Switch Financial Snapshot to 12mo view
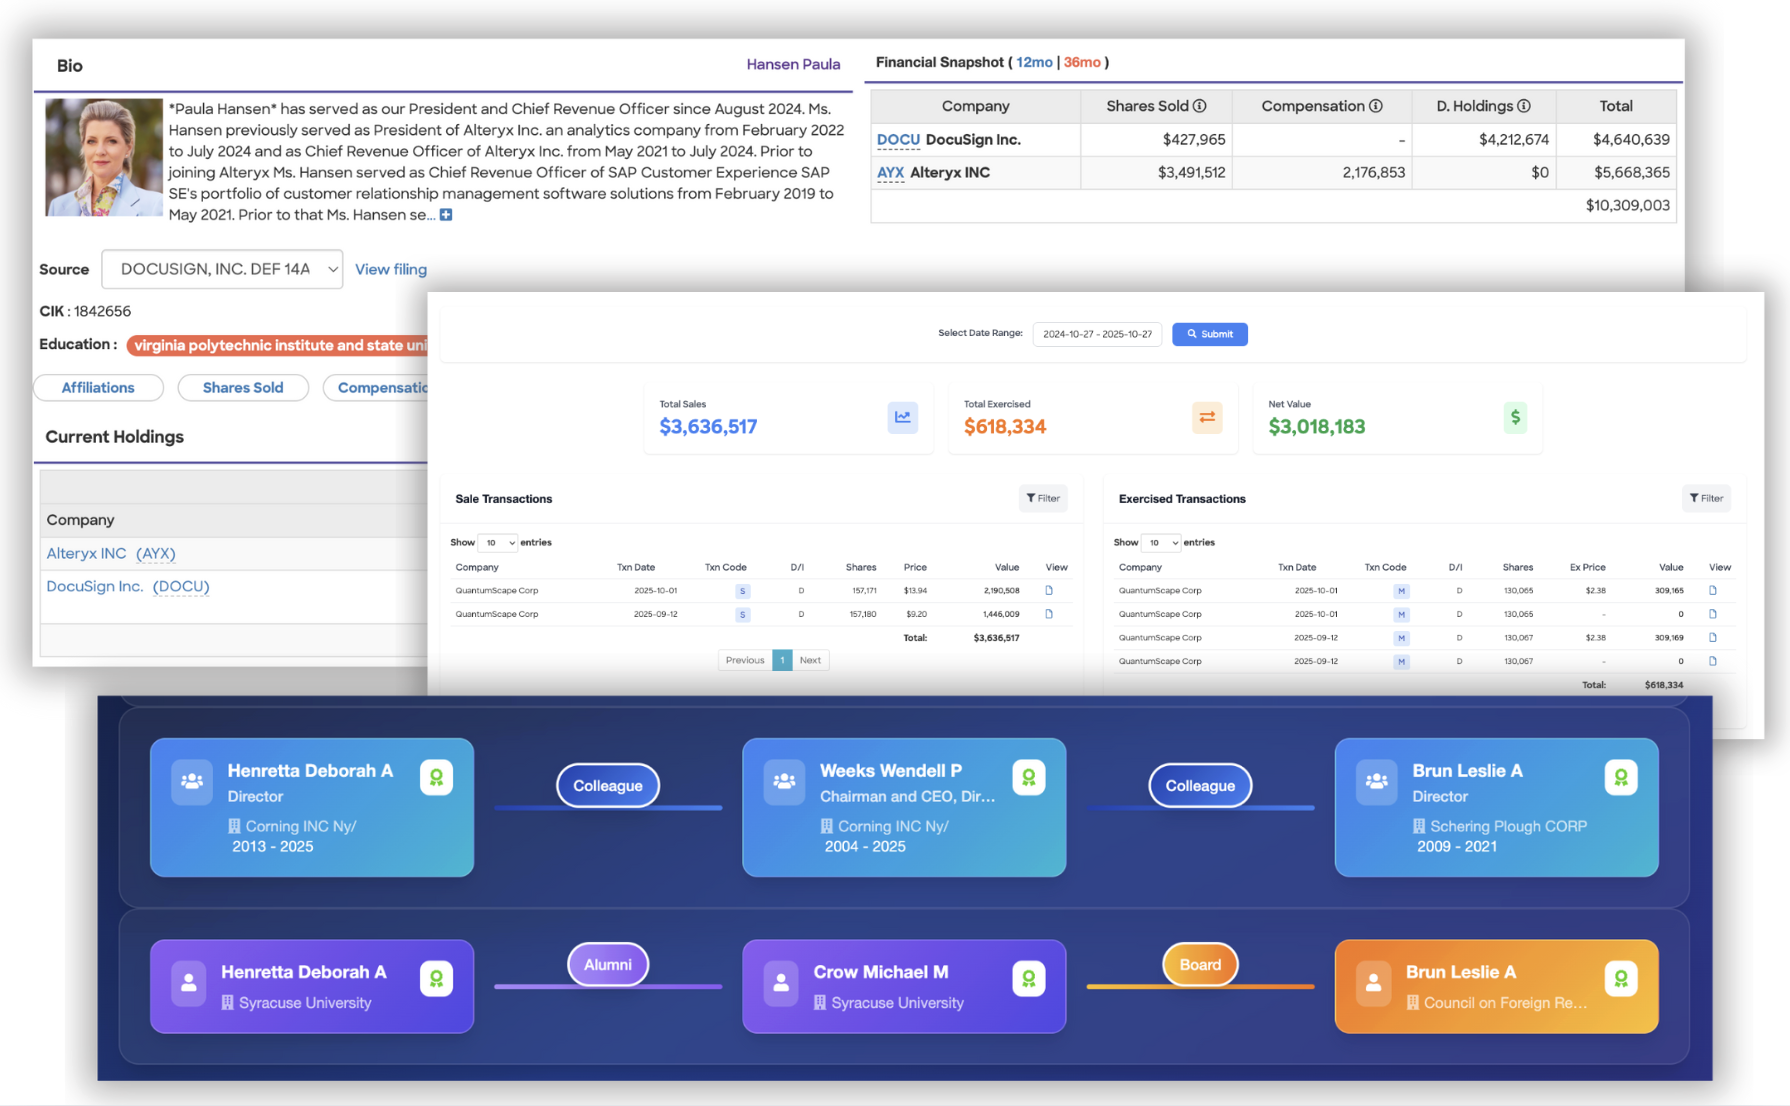 [x=1033, y=62]
